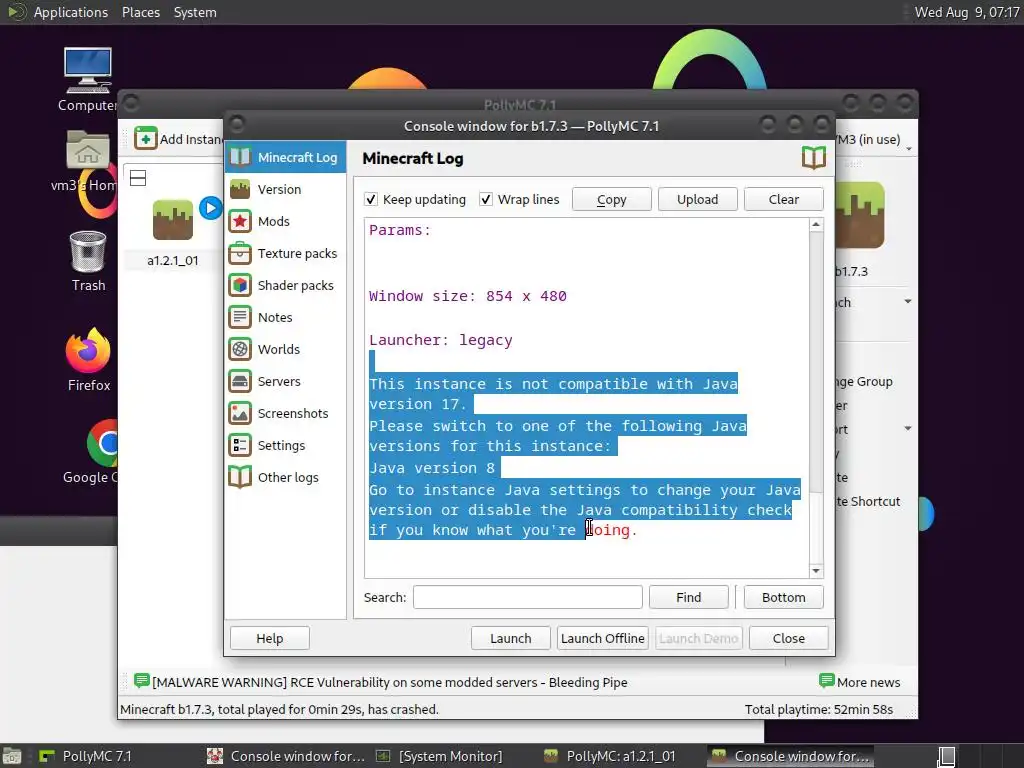1024x768 pixels.
Task: Click the Worlds globe icon
Action: [240, 349]
